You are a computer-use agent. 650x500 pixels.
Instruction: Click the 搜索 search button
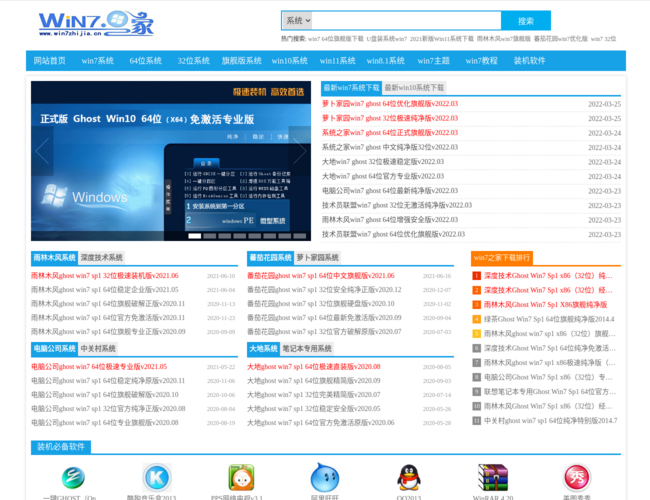tap(526, 21)
